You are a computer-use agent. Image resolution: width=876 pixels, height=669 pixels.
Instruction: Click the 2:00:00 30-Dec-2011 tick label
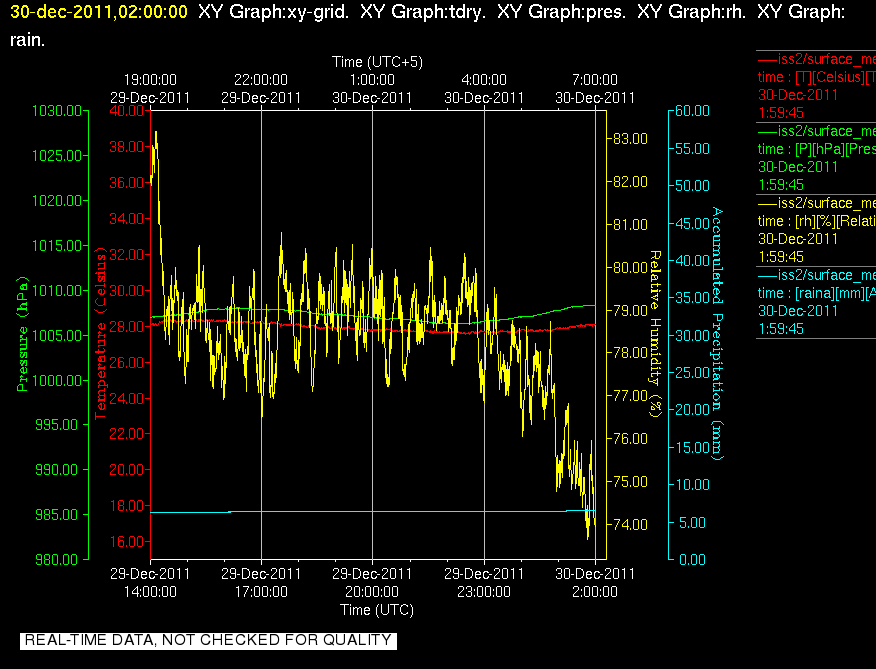pyautogui.click(x=595, y=583)
